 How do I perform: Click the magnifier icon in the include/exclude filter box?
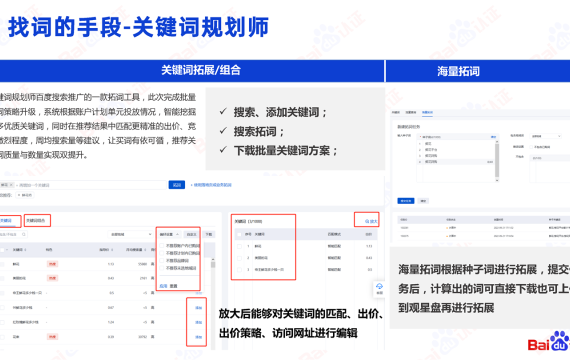pos(24,234)
